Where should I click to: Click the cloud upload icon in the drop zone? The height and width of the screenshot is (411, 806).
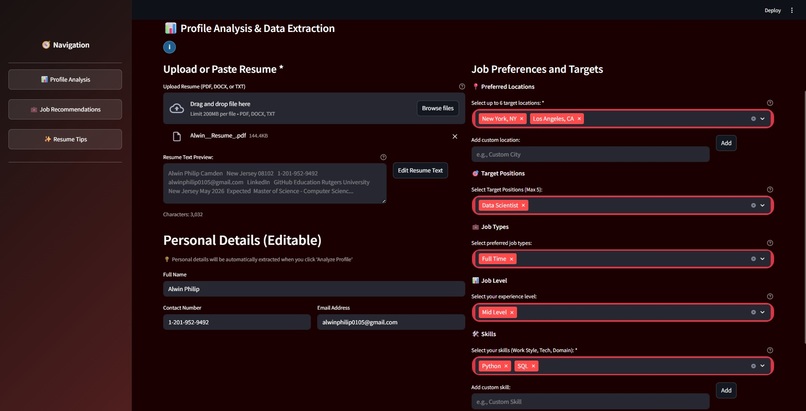[177, 108]
